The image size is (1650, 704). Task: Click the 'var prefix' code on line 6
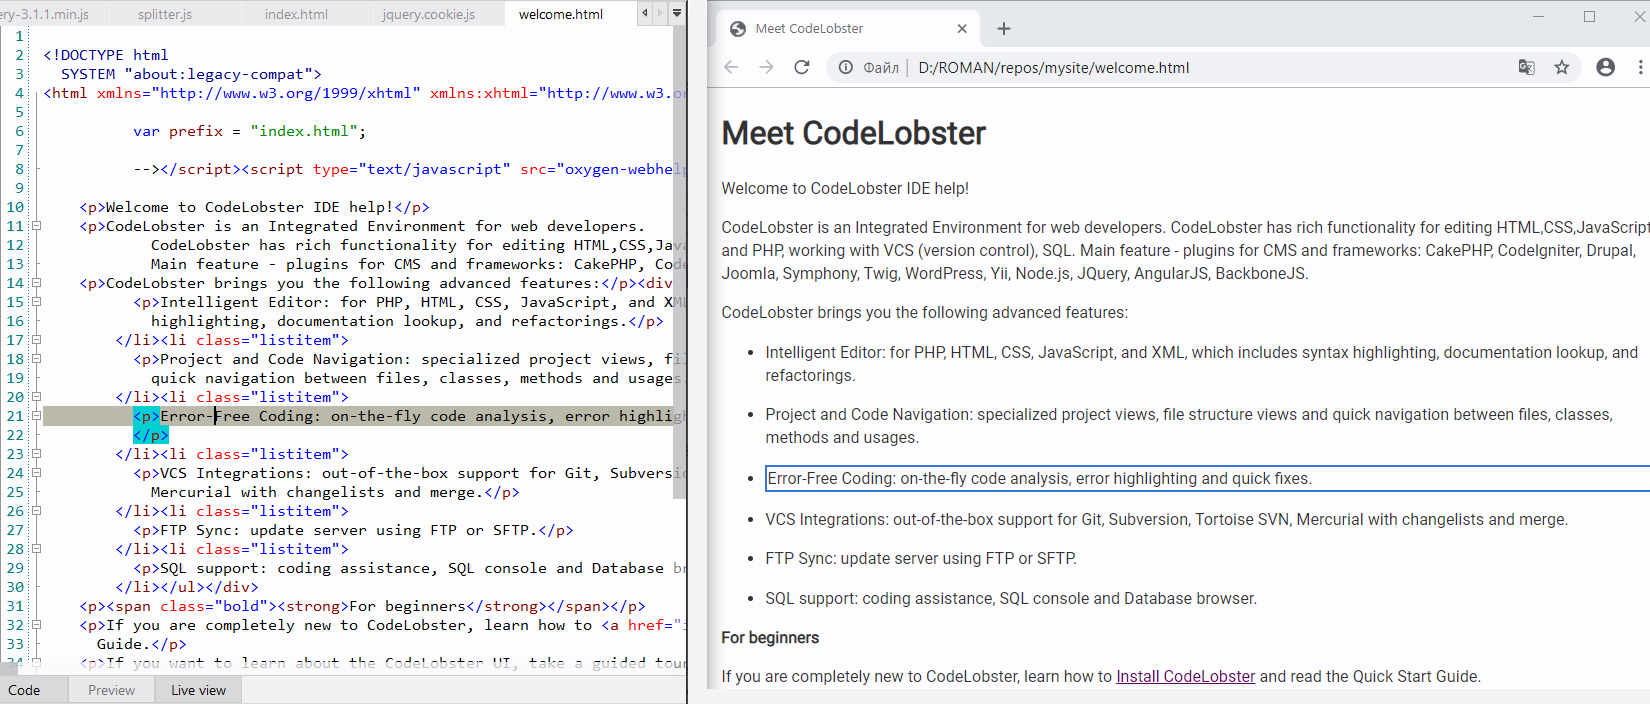[250, 131]
